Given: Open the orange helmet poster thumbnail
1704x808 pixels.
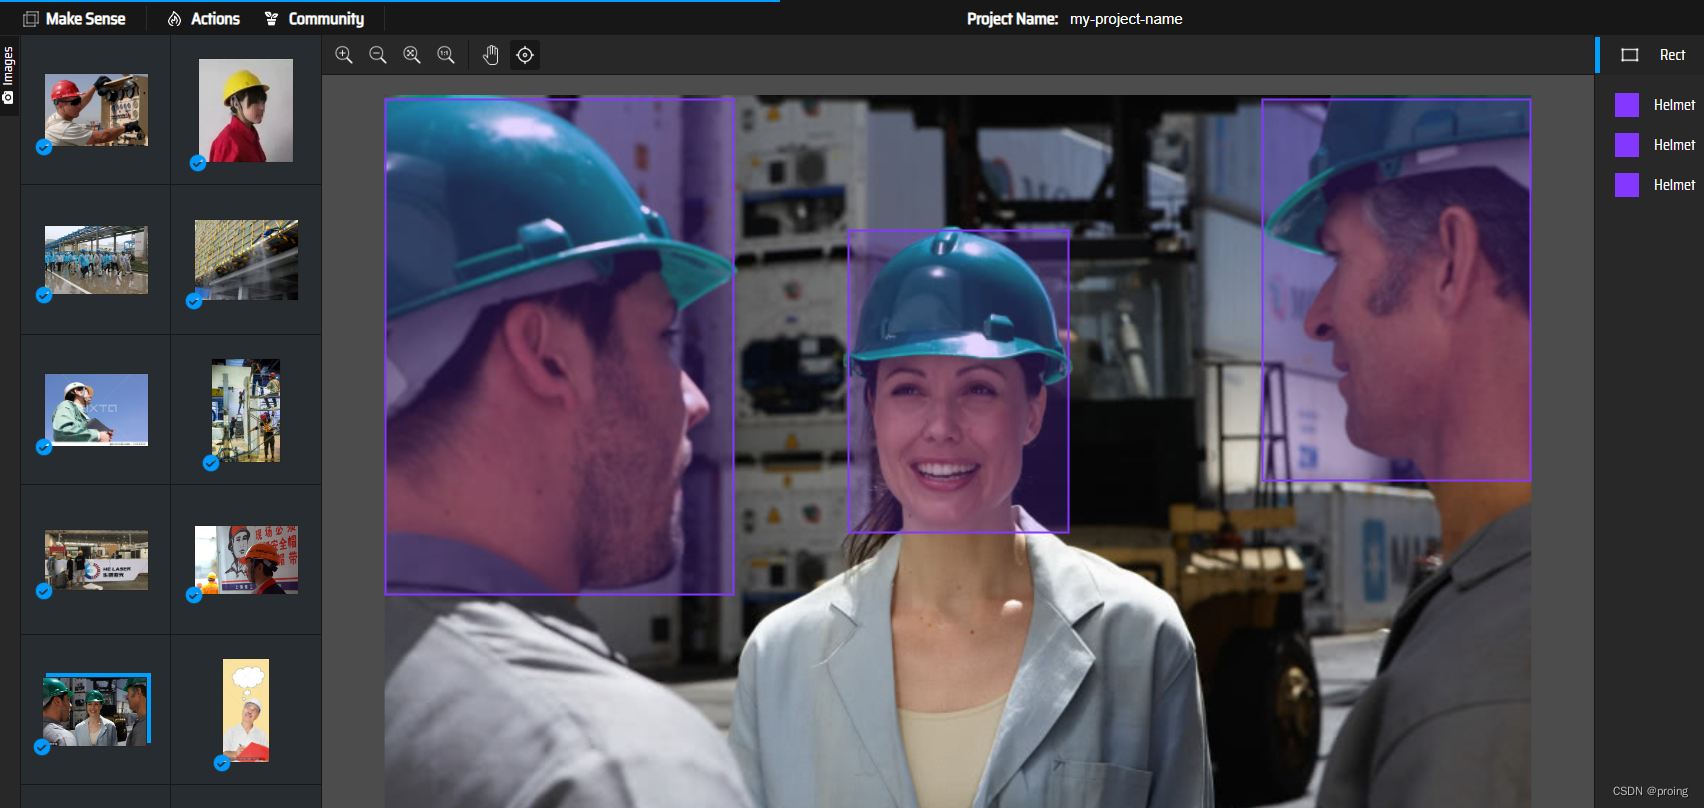Looking at the screenshot, I should 246,560.
